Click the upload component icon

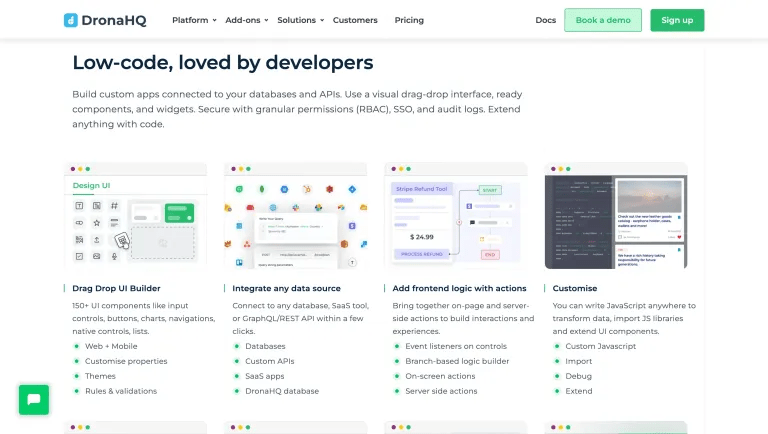[x=96, y=240]
